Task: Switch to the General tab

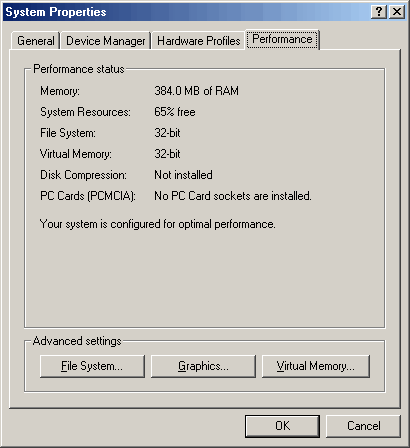Action: click(36, 41)
